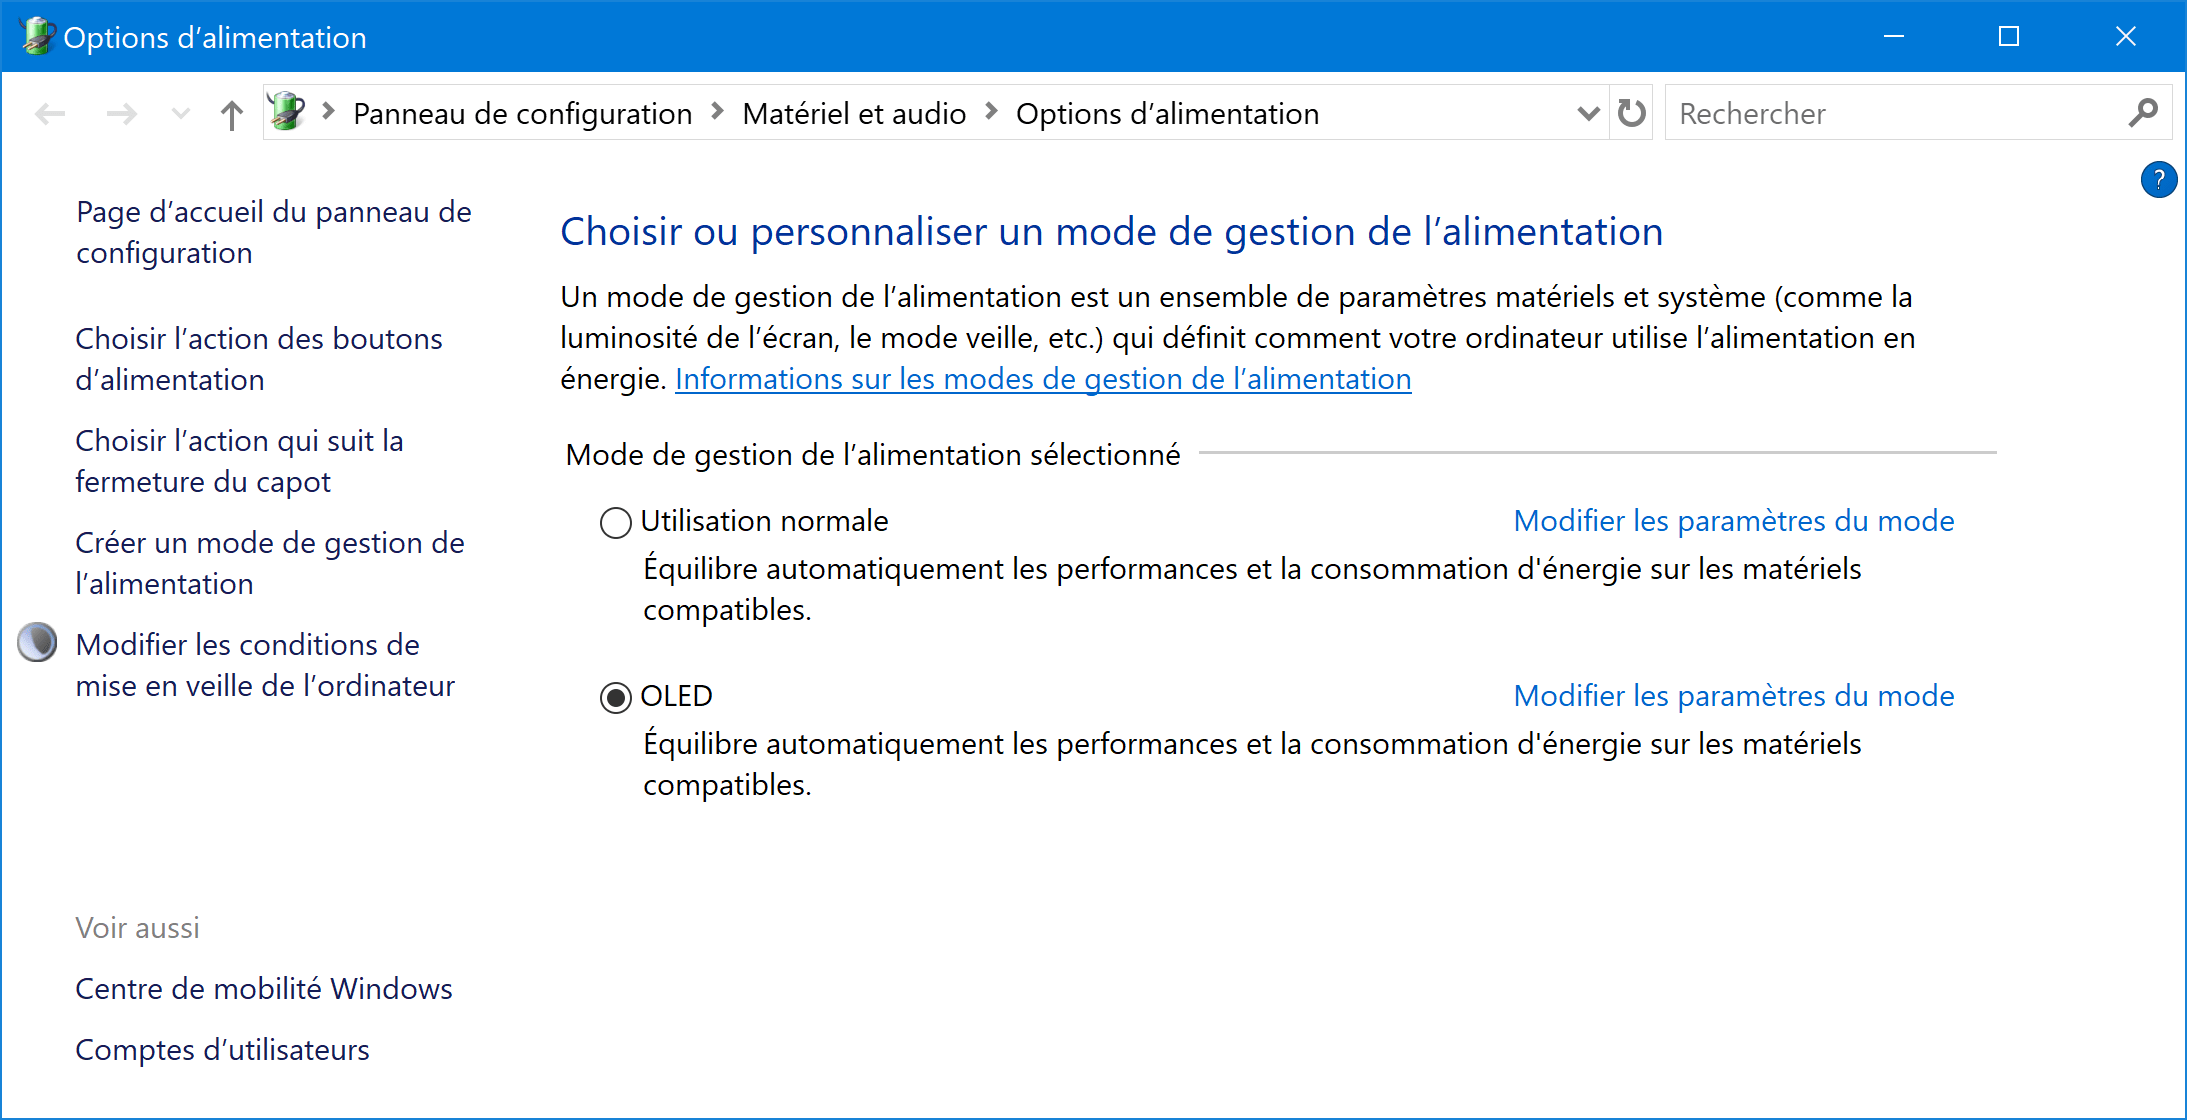
Task: Select the OLED power plan radio button
Action: [x=616, y=697]
